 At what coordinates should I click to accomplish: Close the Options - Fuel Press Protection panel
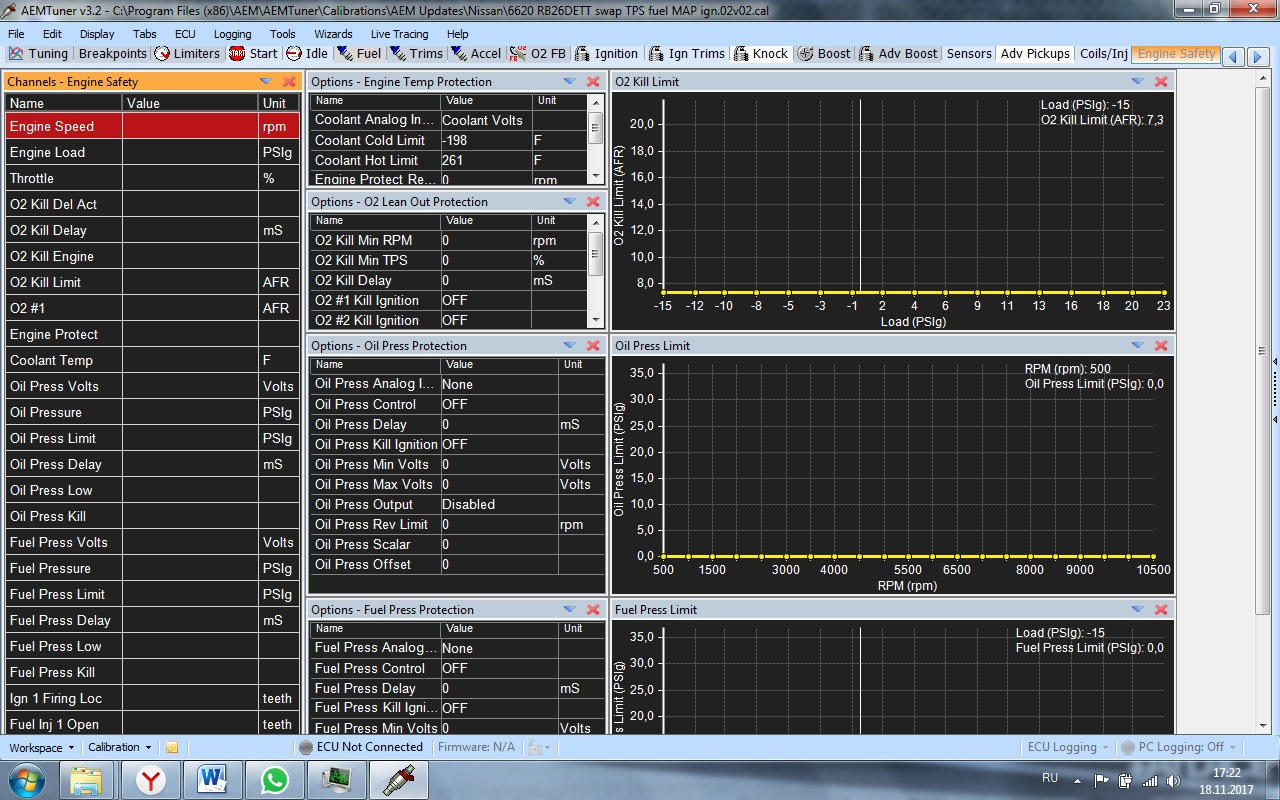pos(593,609)
